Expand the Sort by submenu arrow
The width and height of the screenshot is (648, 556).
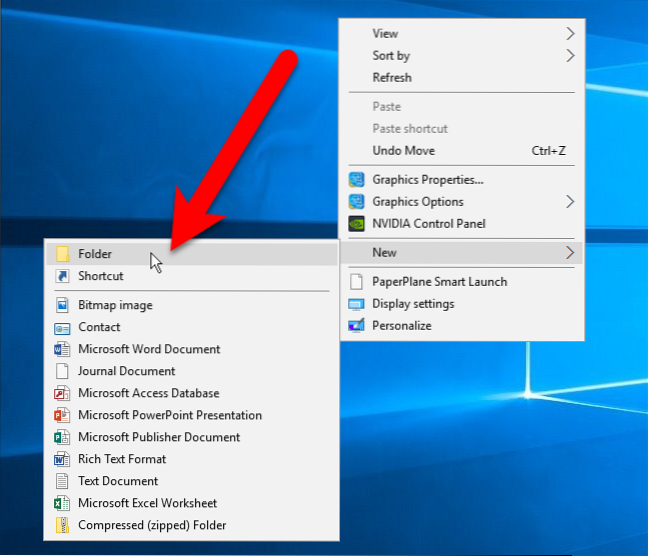pyautogui.click(x=570, y=56)
